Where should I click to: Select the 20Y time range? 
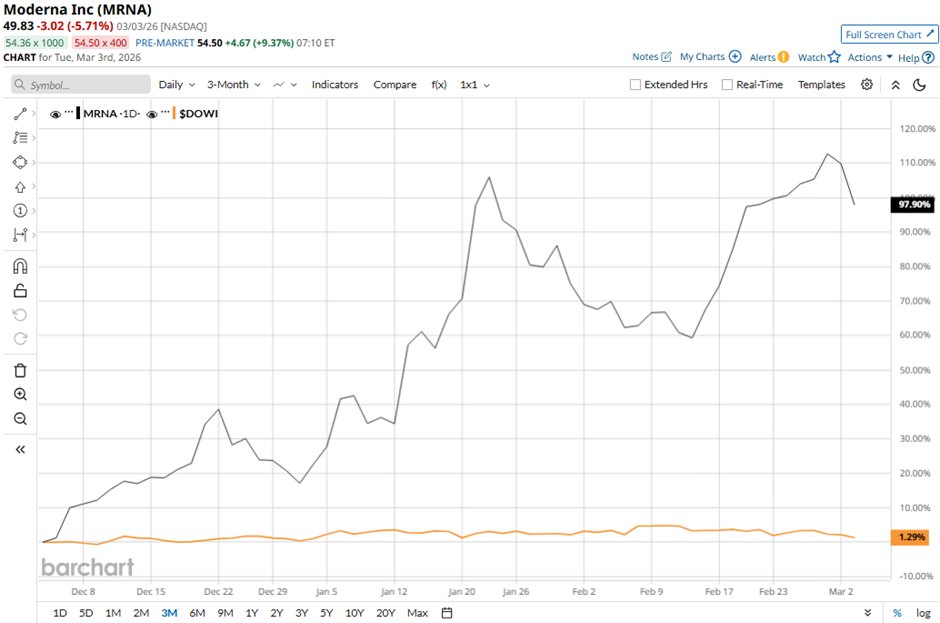click(385, 613)
